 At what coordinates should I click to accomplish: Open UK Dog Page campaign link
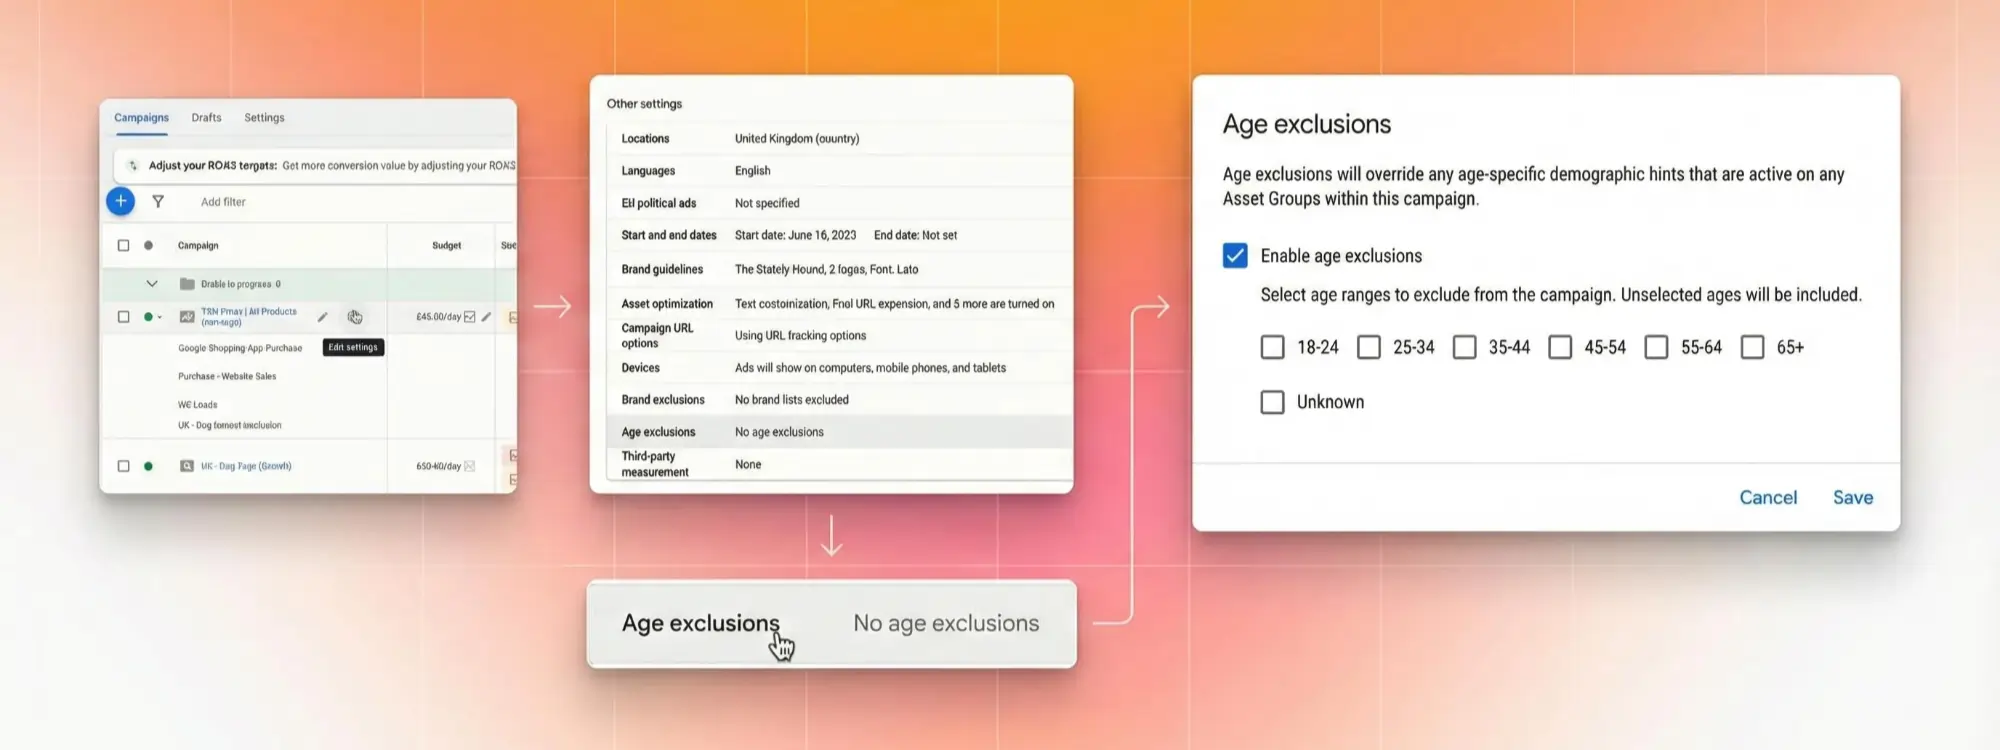click(x=246, y=466)
